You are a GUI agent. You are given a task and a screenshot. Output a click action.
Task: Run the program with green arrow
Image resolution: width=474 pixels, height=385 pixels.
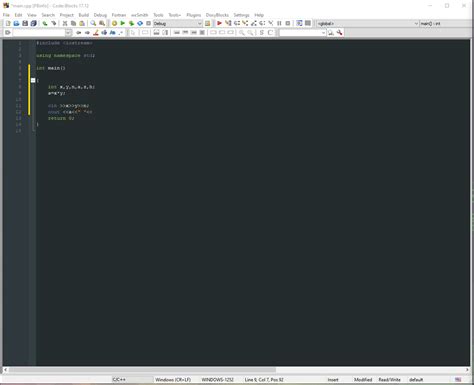point(123,23)
